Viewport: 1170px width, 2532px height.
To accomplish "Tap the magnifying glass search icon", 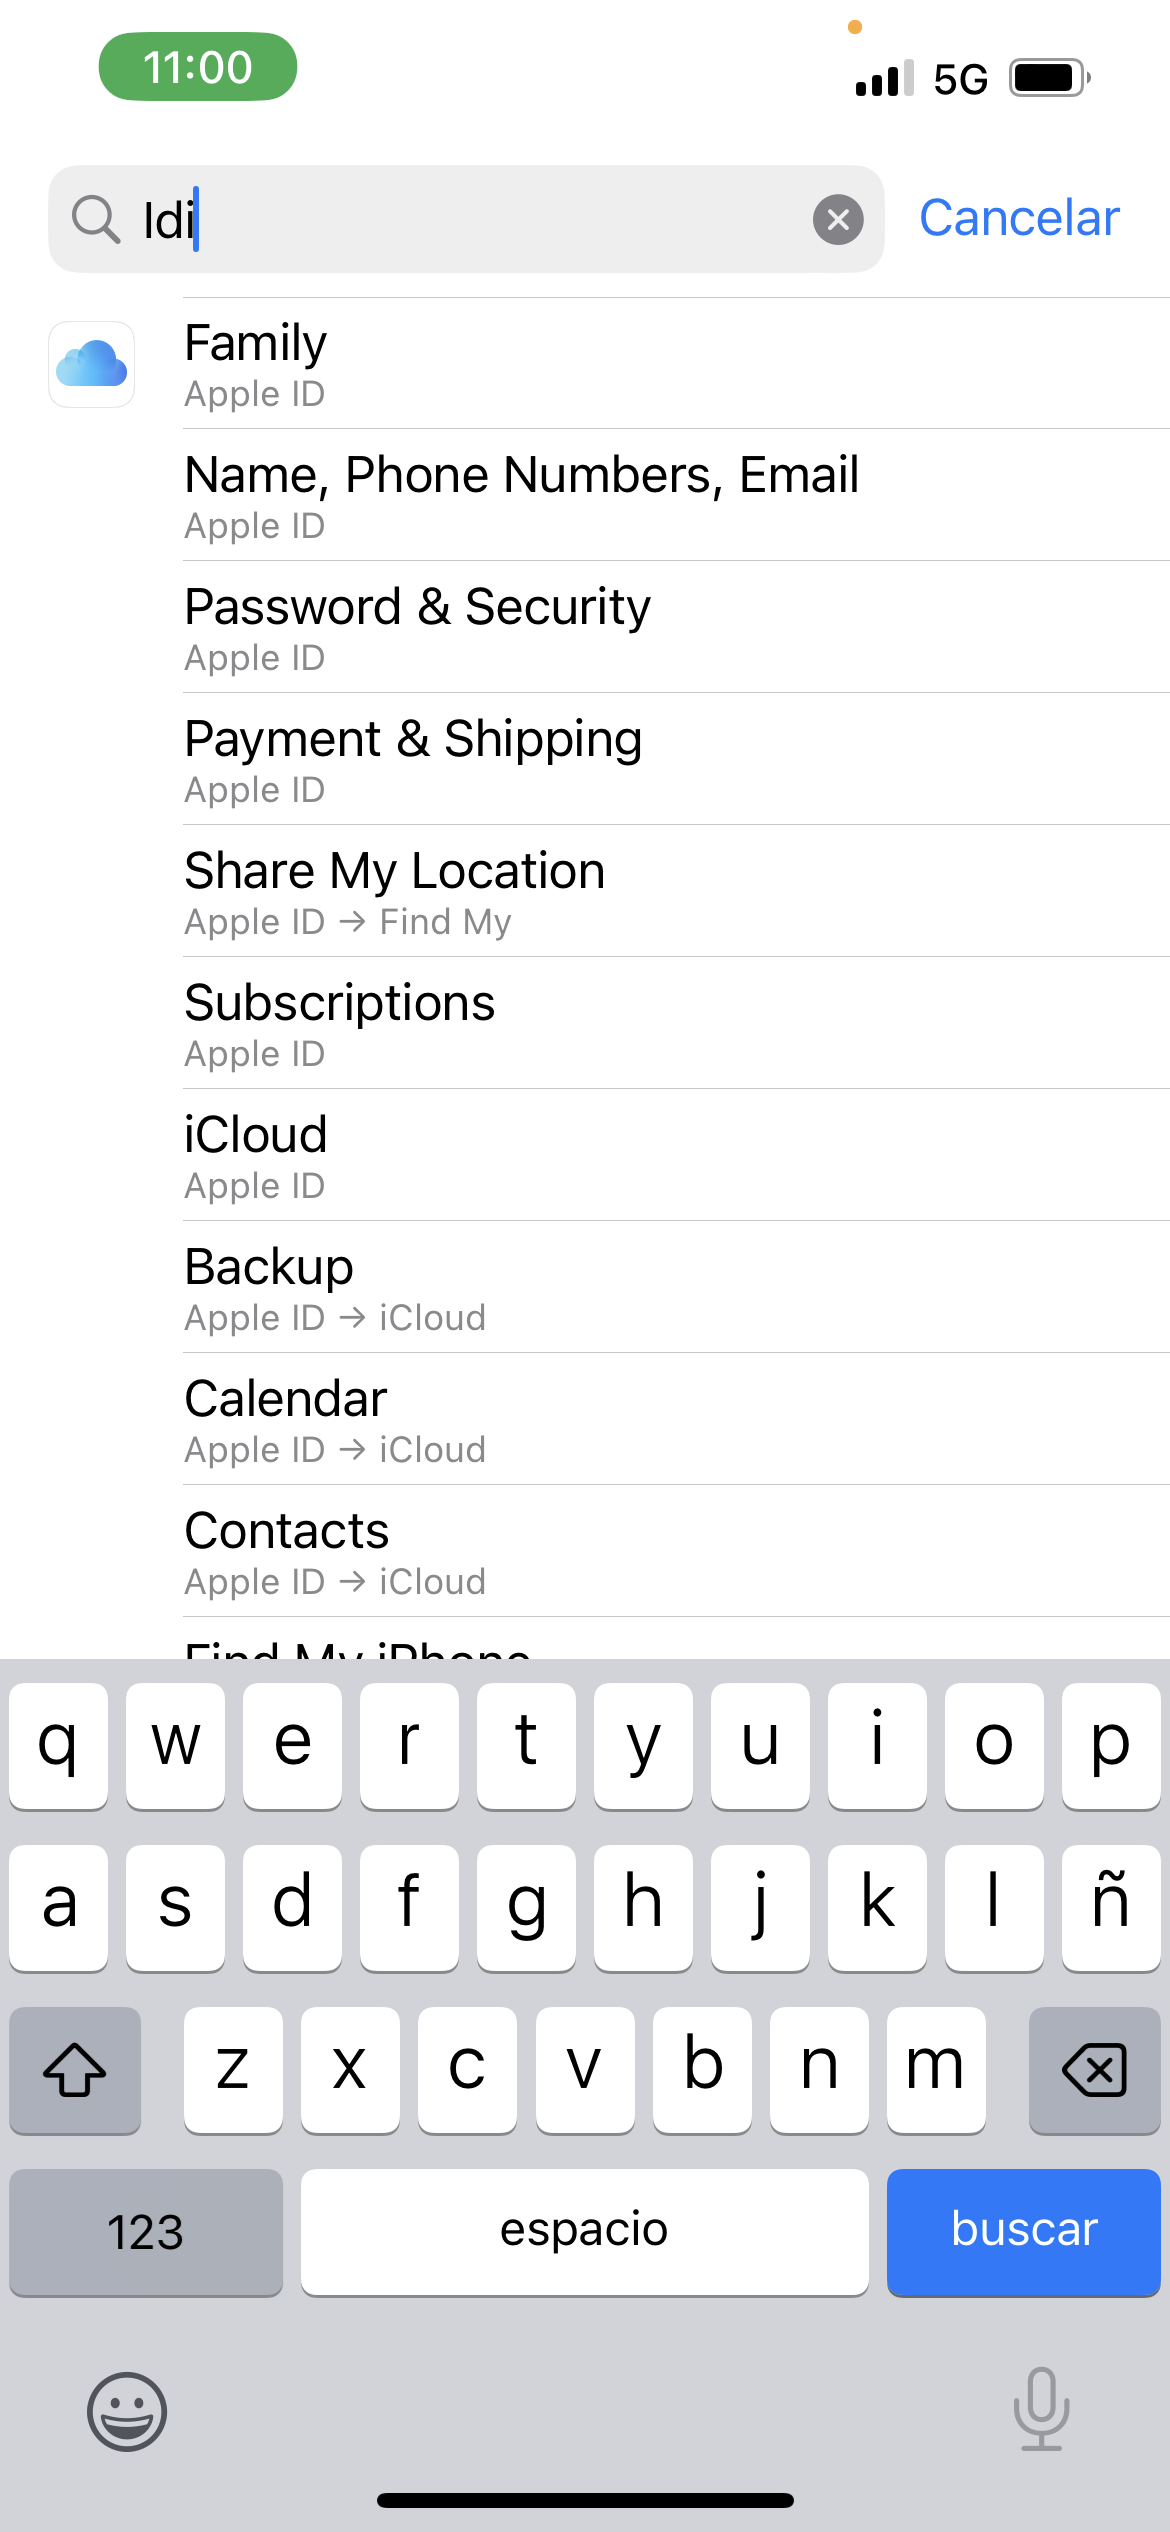I will [x=95, y=219].
